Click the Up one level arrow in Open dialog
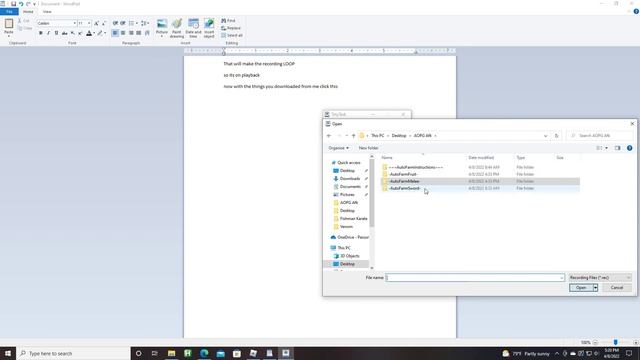The width and height of the screenshot is (640, 360). tap(353, 136)
